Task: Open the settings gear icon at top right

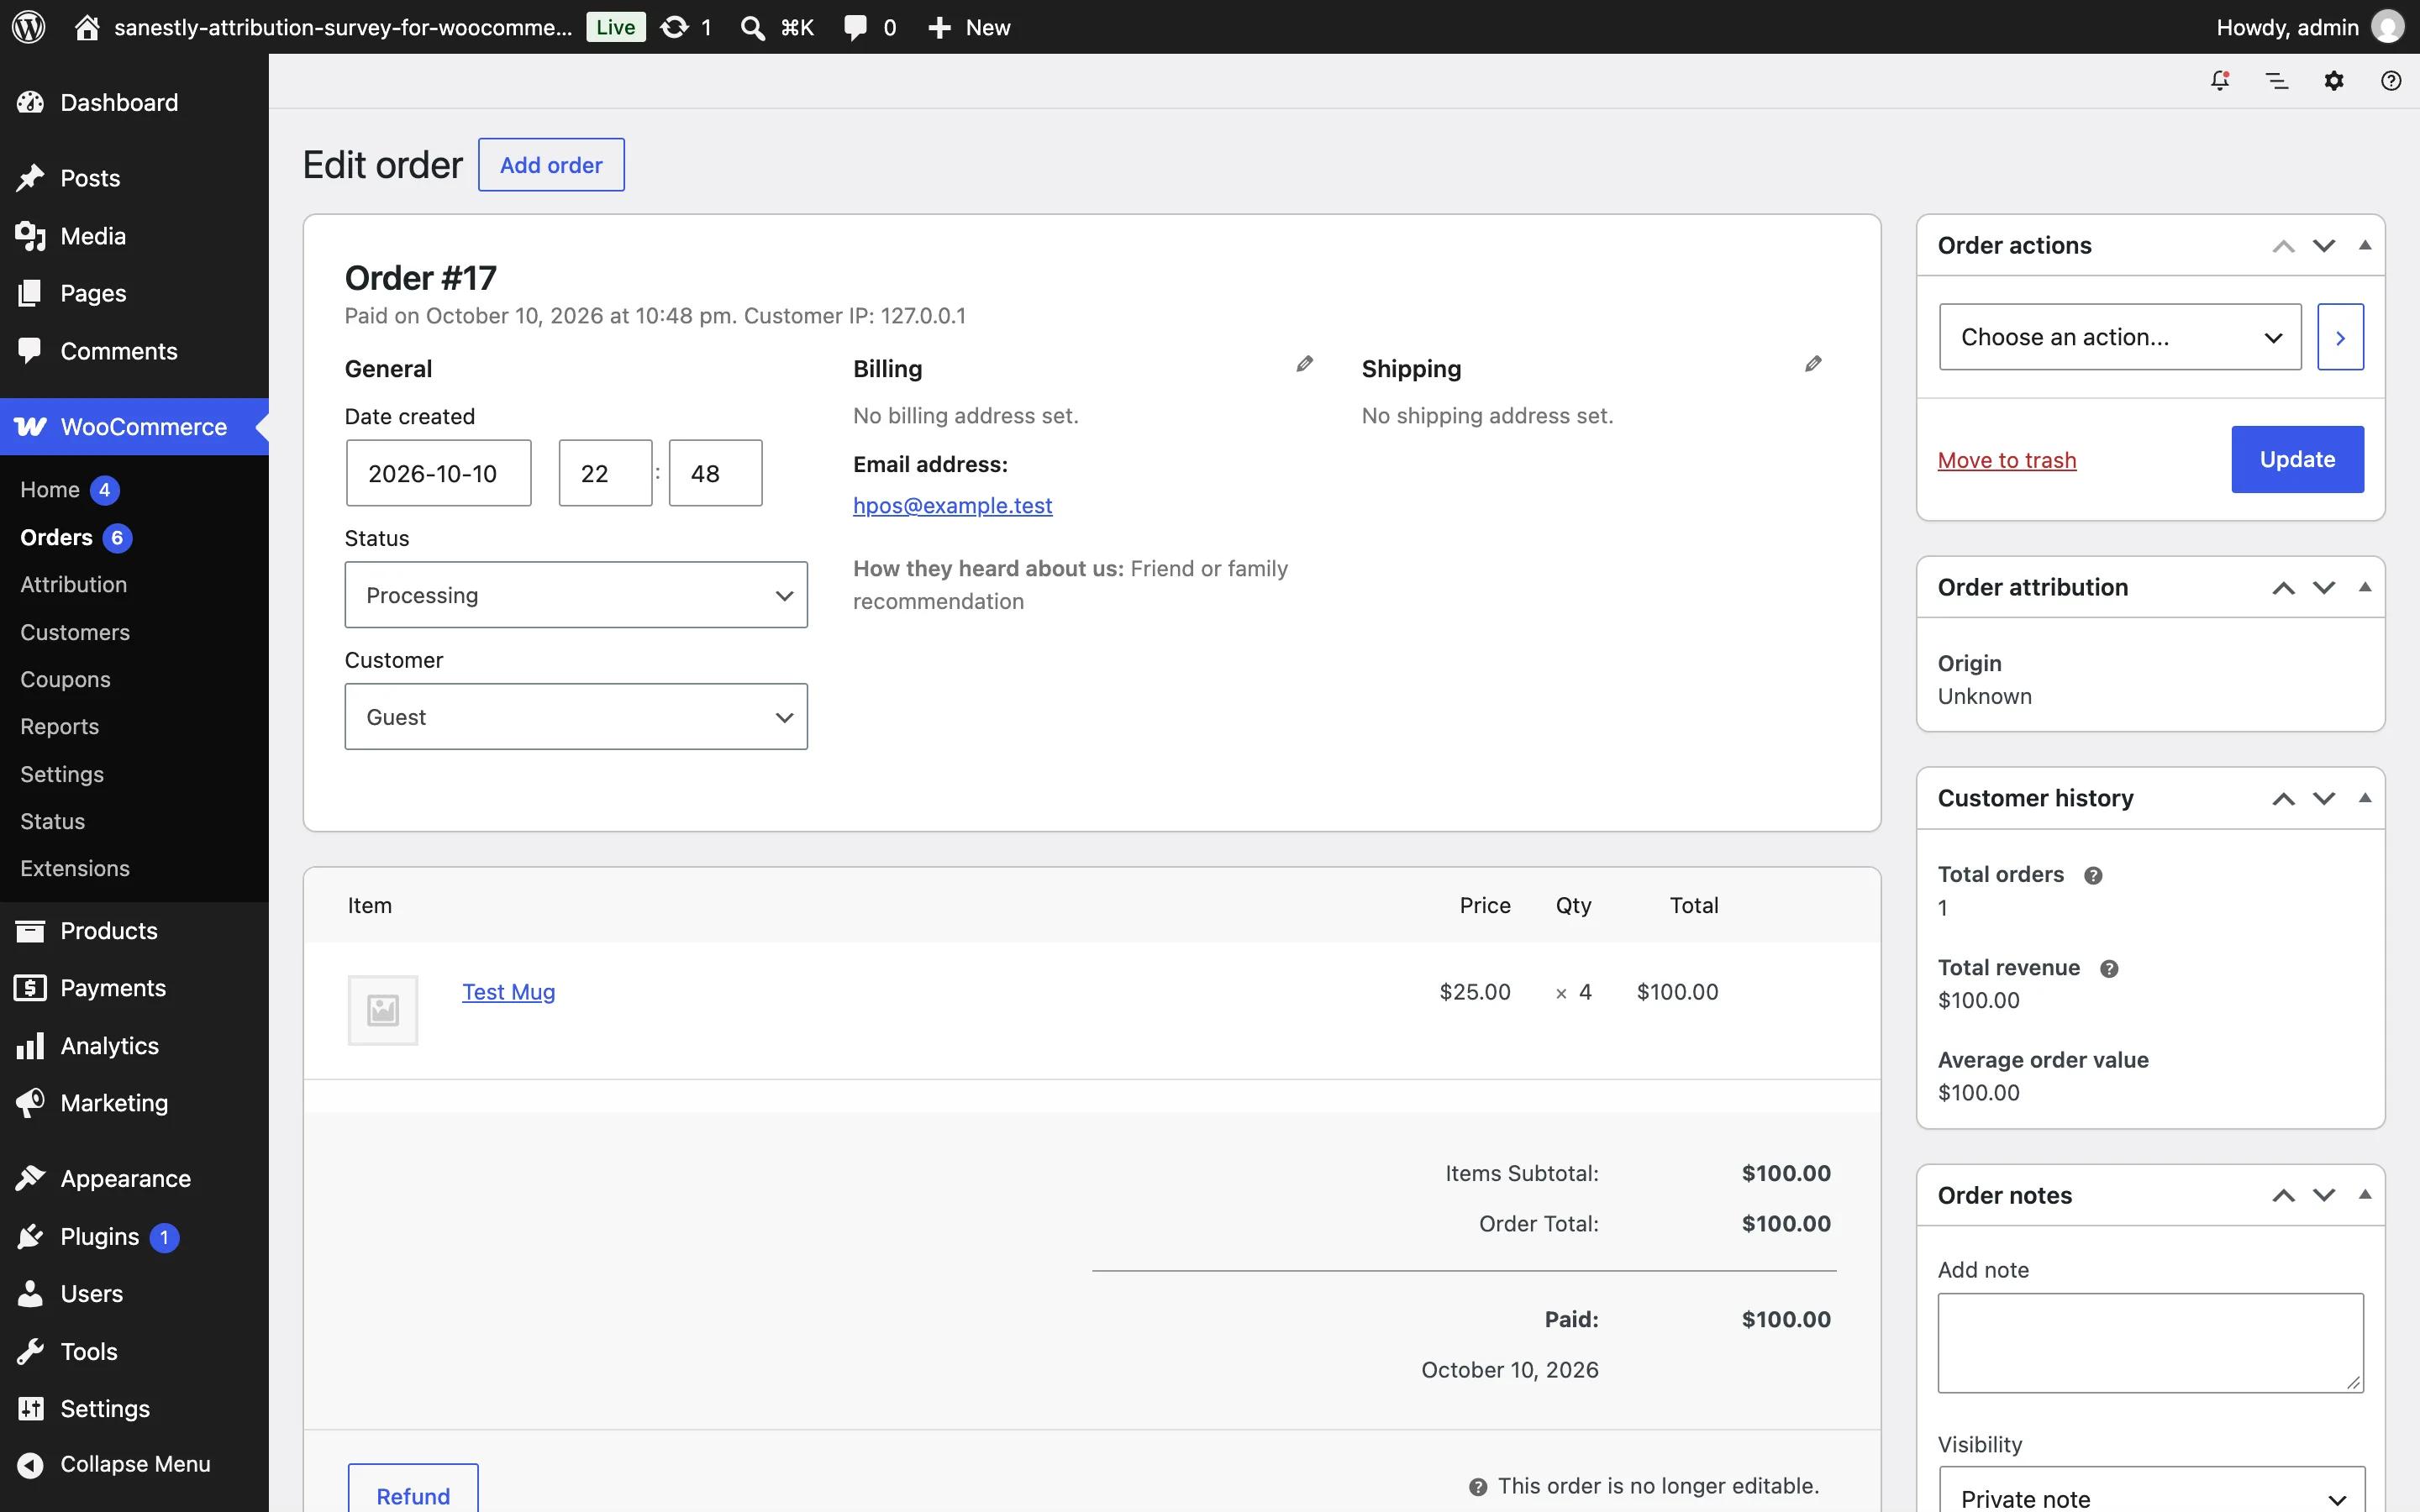Action: click(2334, 81)
